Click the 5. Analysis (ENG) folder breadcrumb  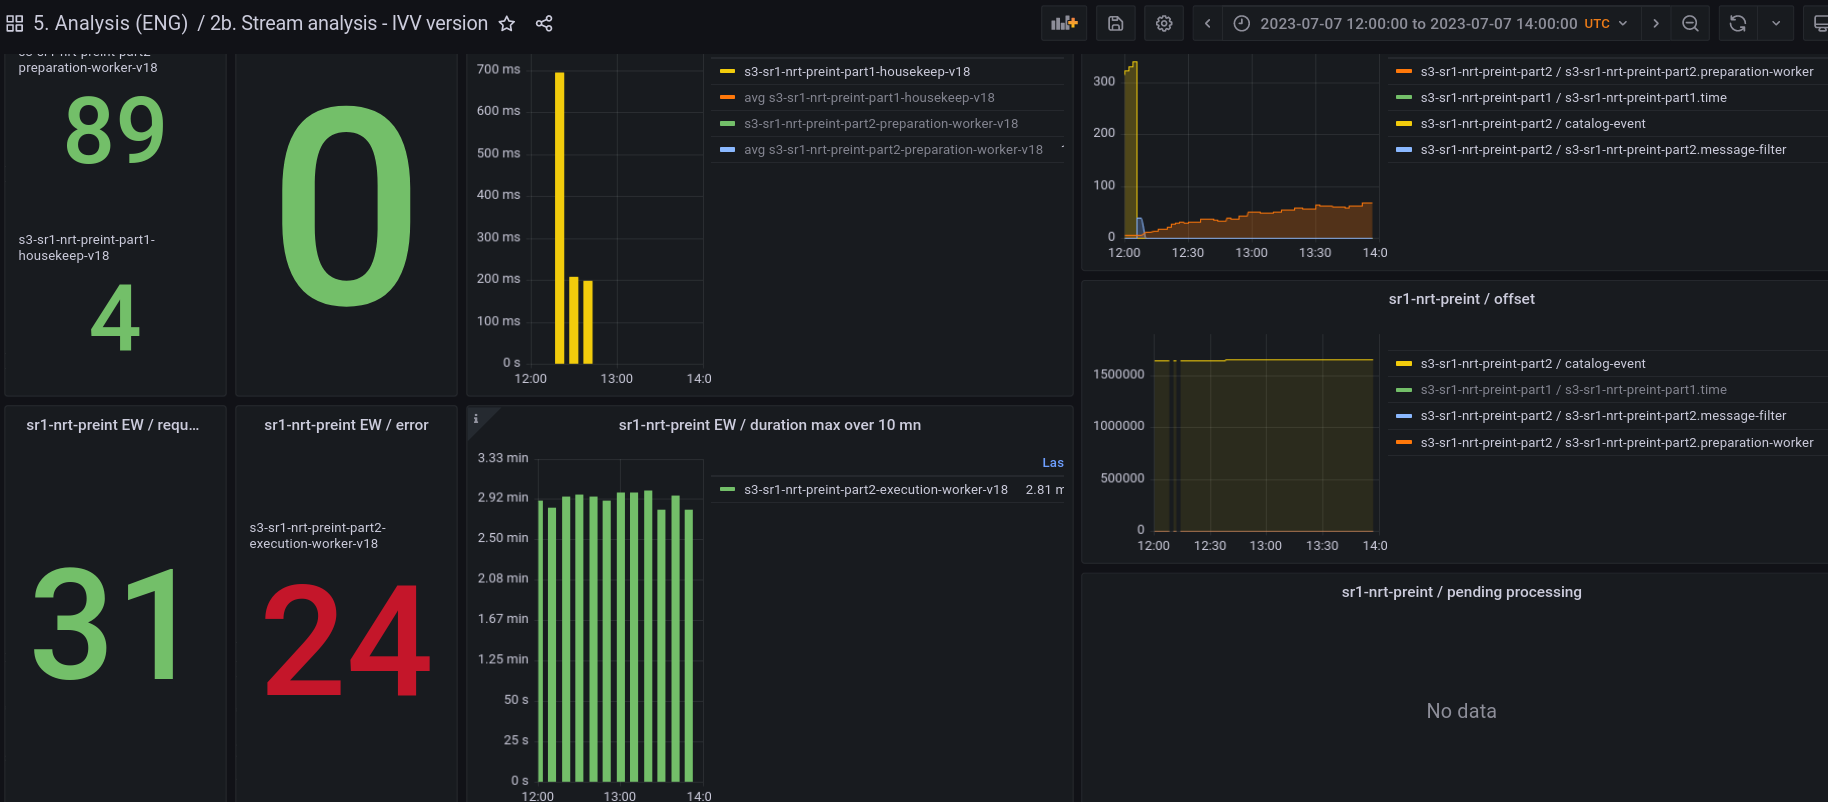click(x=111, y=23)
